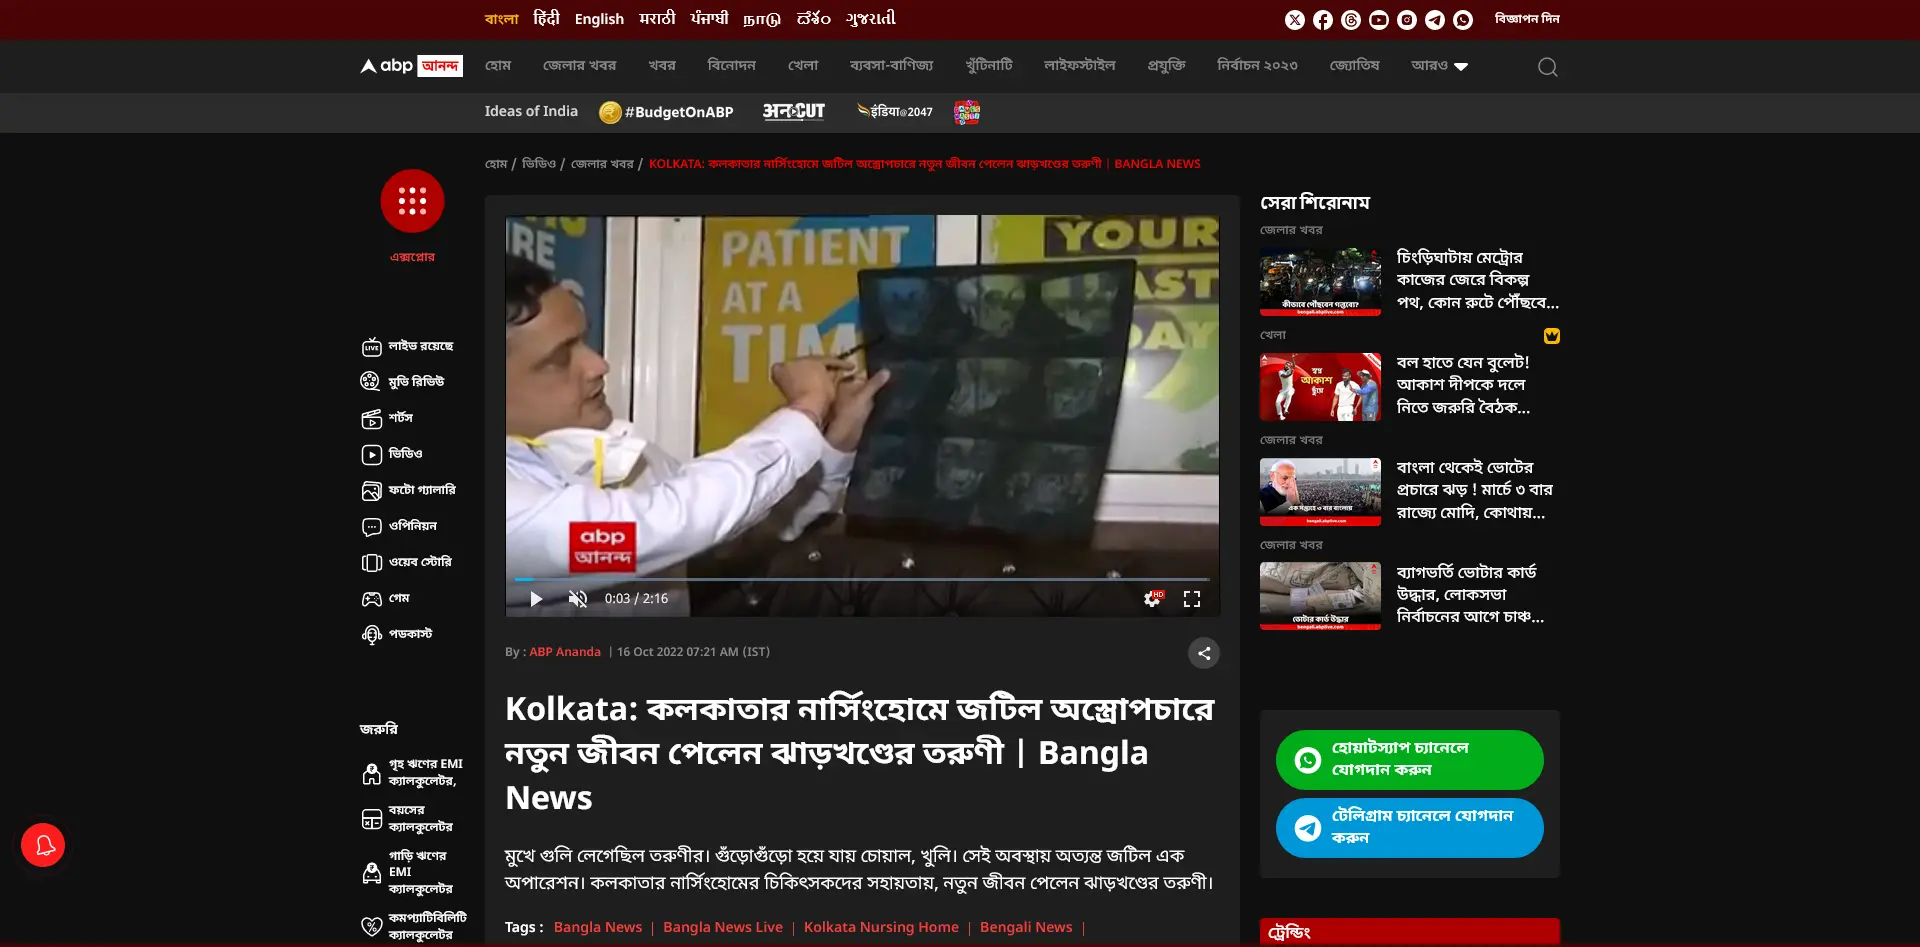Open the জেলার খবর nav menu
This screenshot has height=947, width=1920.
point(579,66)
